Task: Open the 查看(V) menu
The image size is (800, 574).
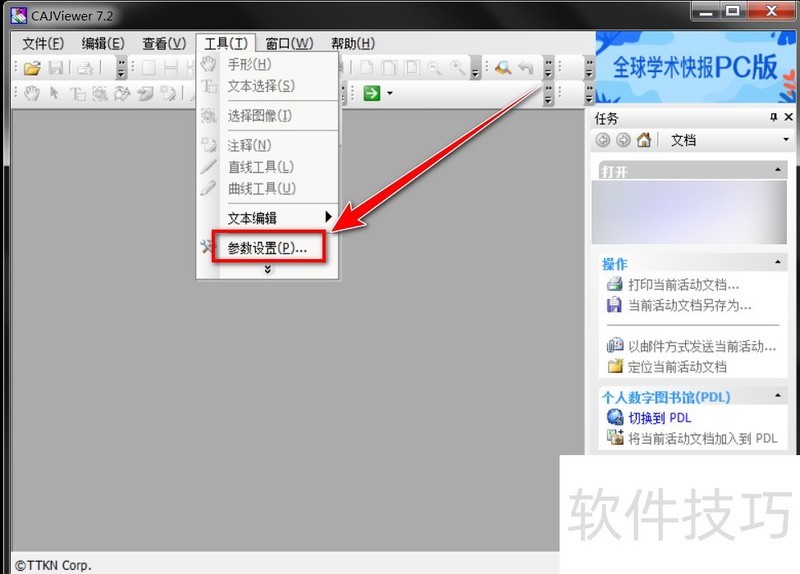Action: (x=164, y=43)
